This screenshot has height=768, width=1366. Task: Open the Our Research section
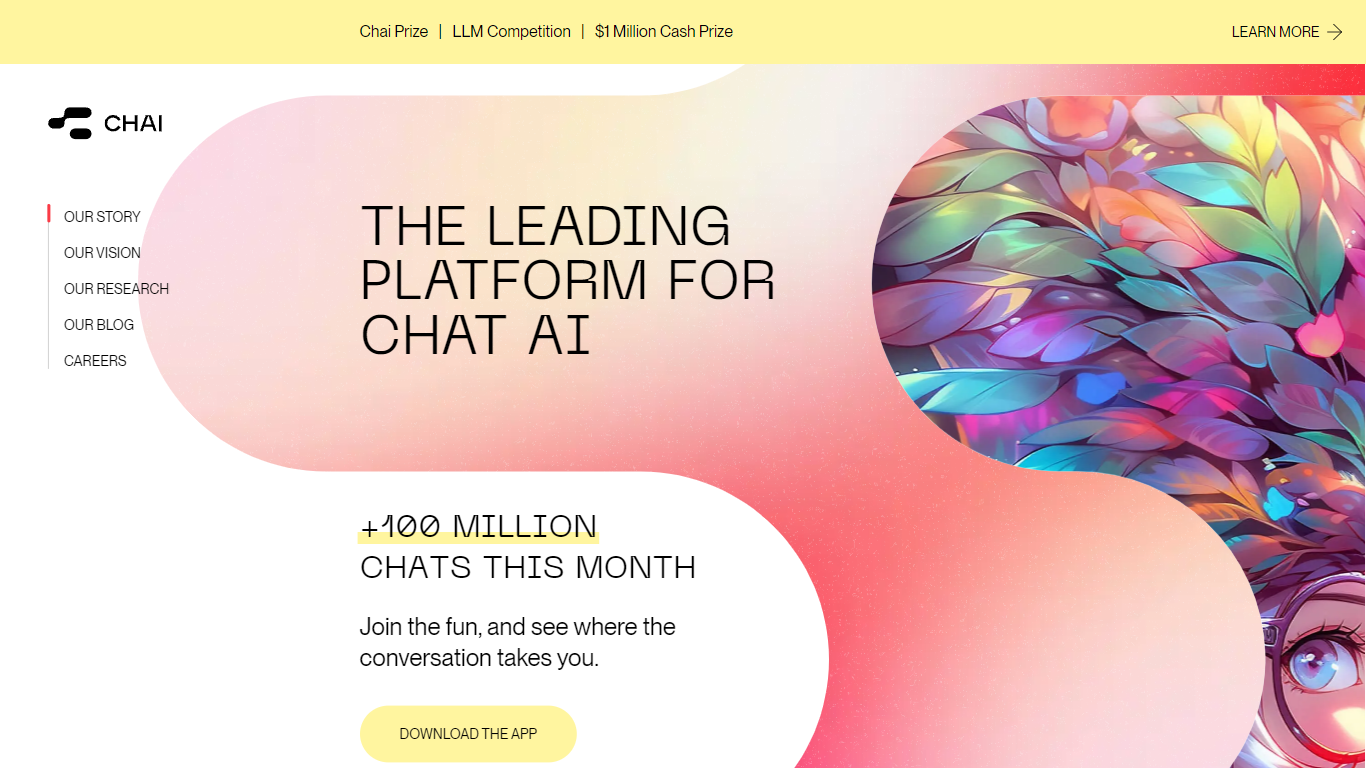tap(116, 289)
